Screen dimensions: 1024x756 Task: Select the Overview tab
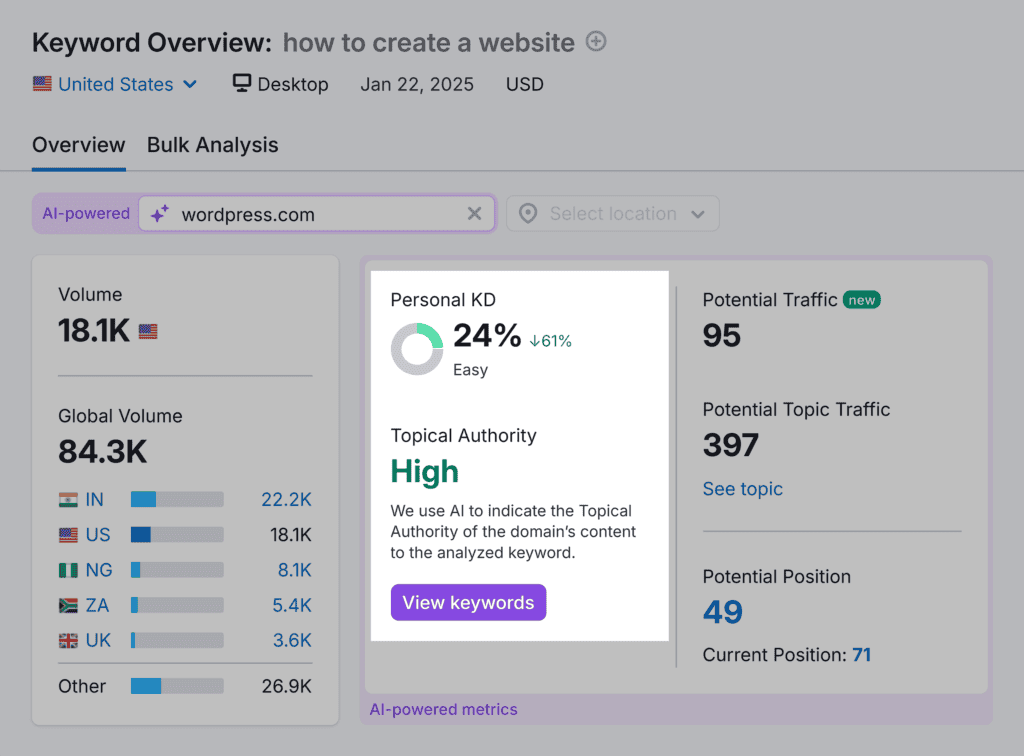coord(78,145)
